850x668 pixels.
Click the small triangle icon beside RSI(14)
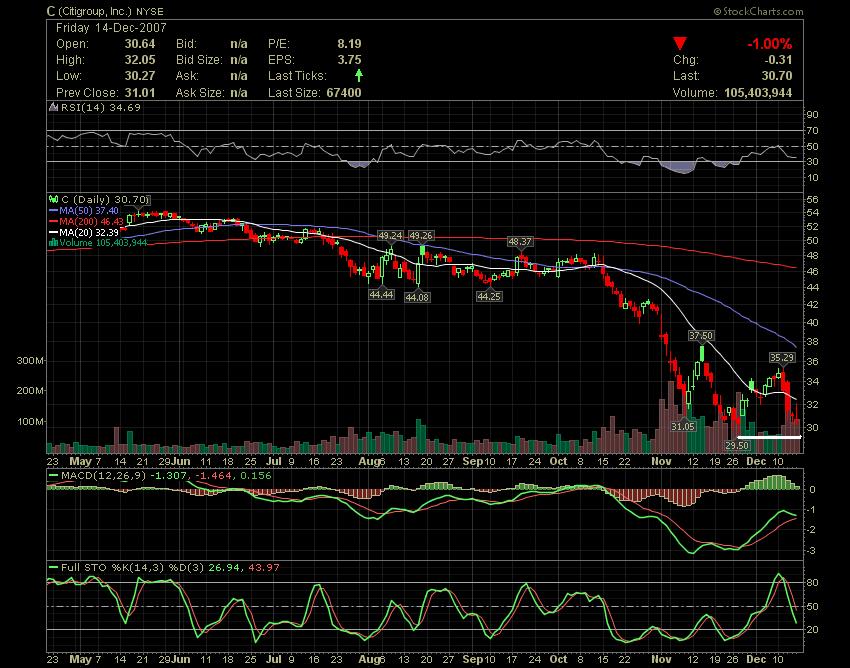54,107
